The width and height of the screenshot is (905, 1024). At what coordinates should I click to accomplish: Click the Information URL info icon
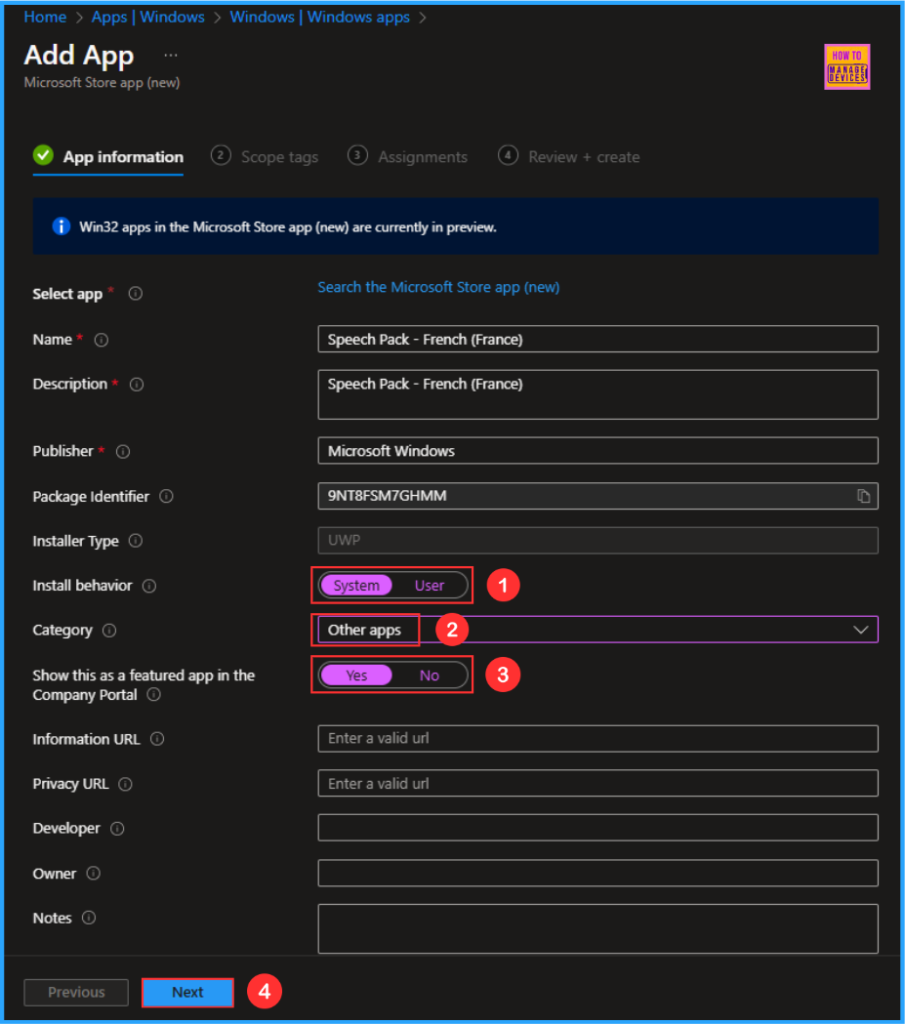[x=157, y=739]
